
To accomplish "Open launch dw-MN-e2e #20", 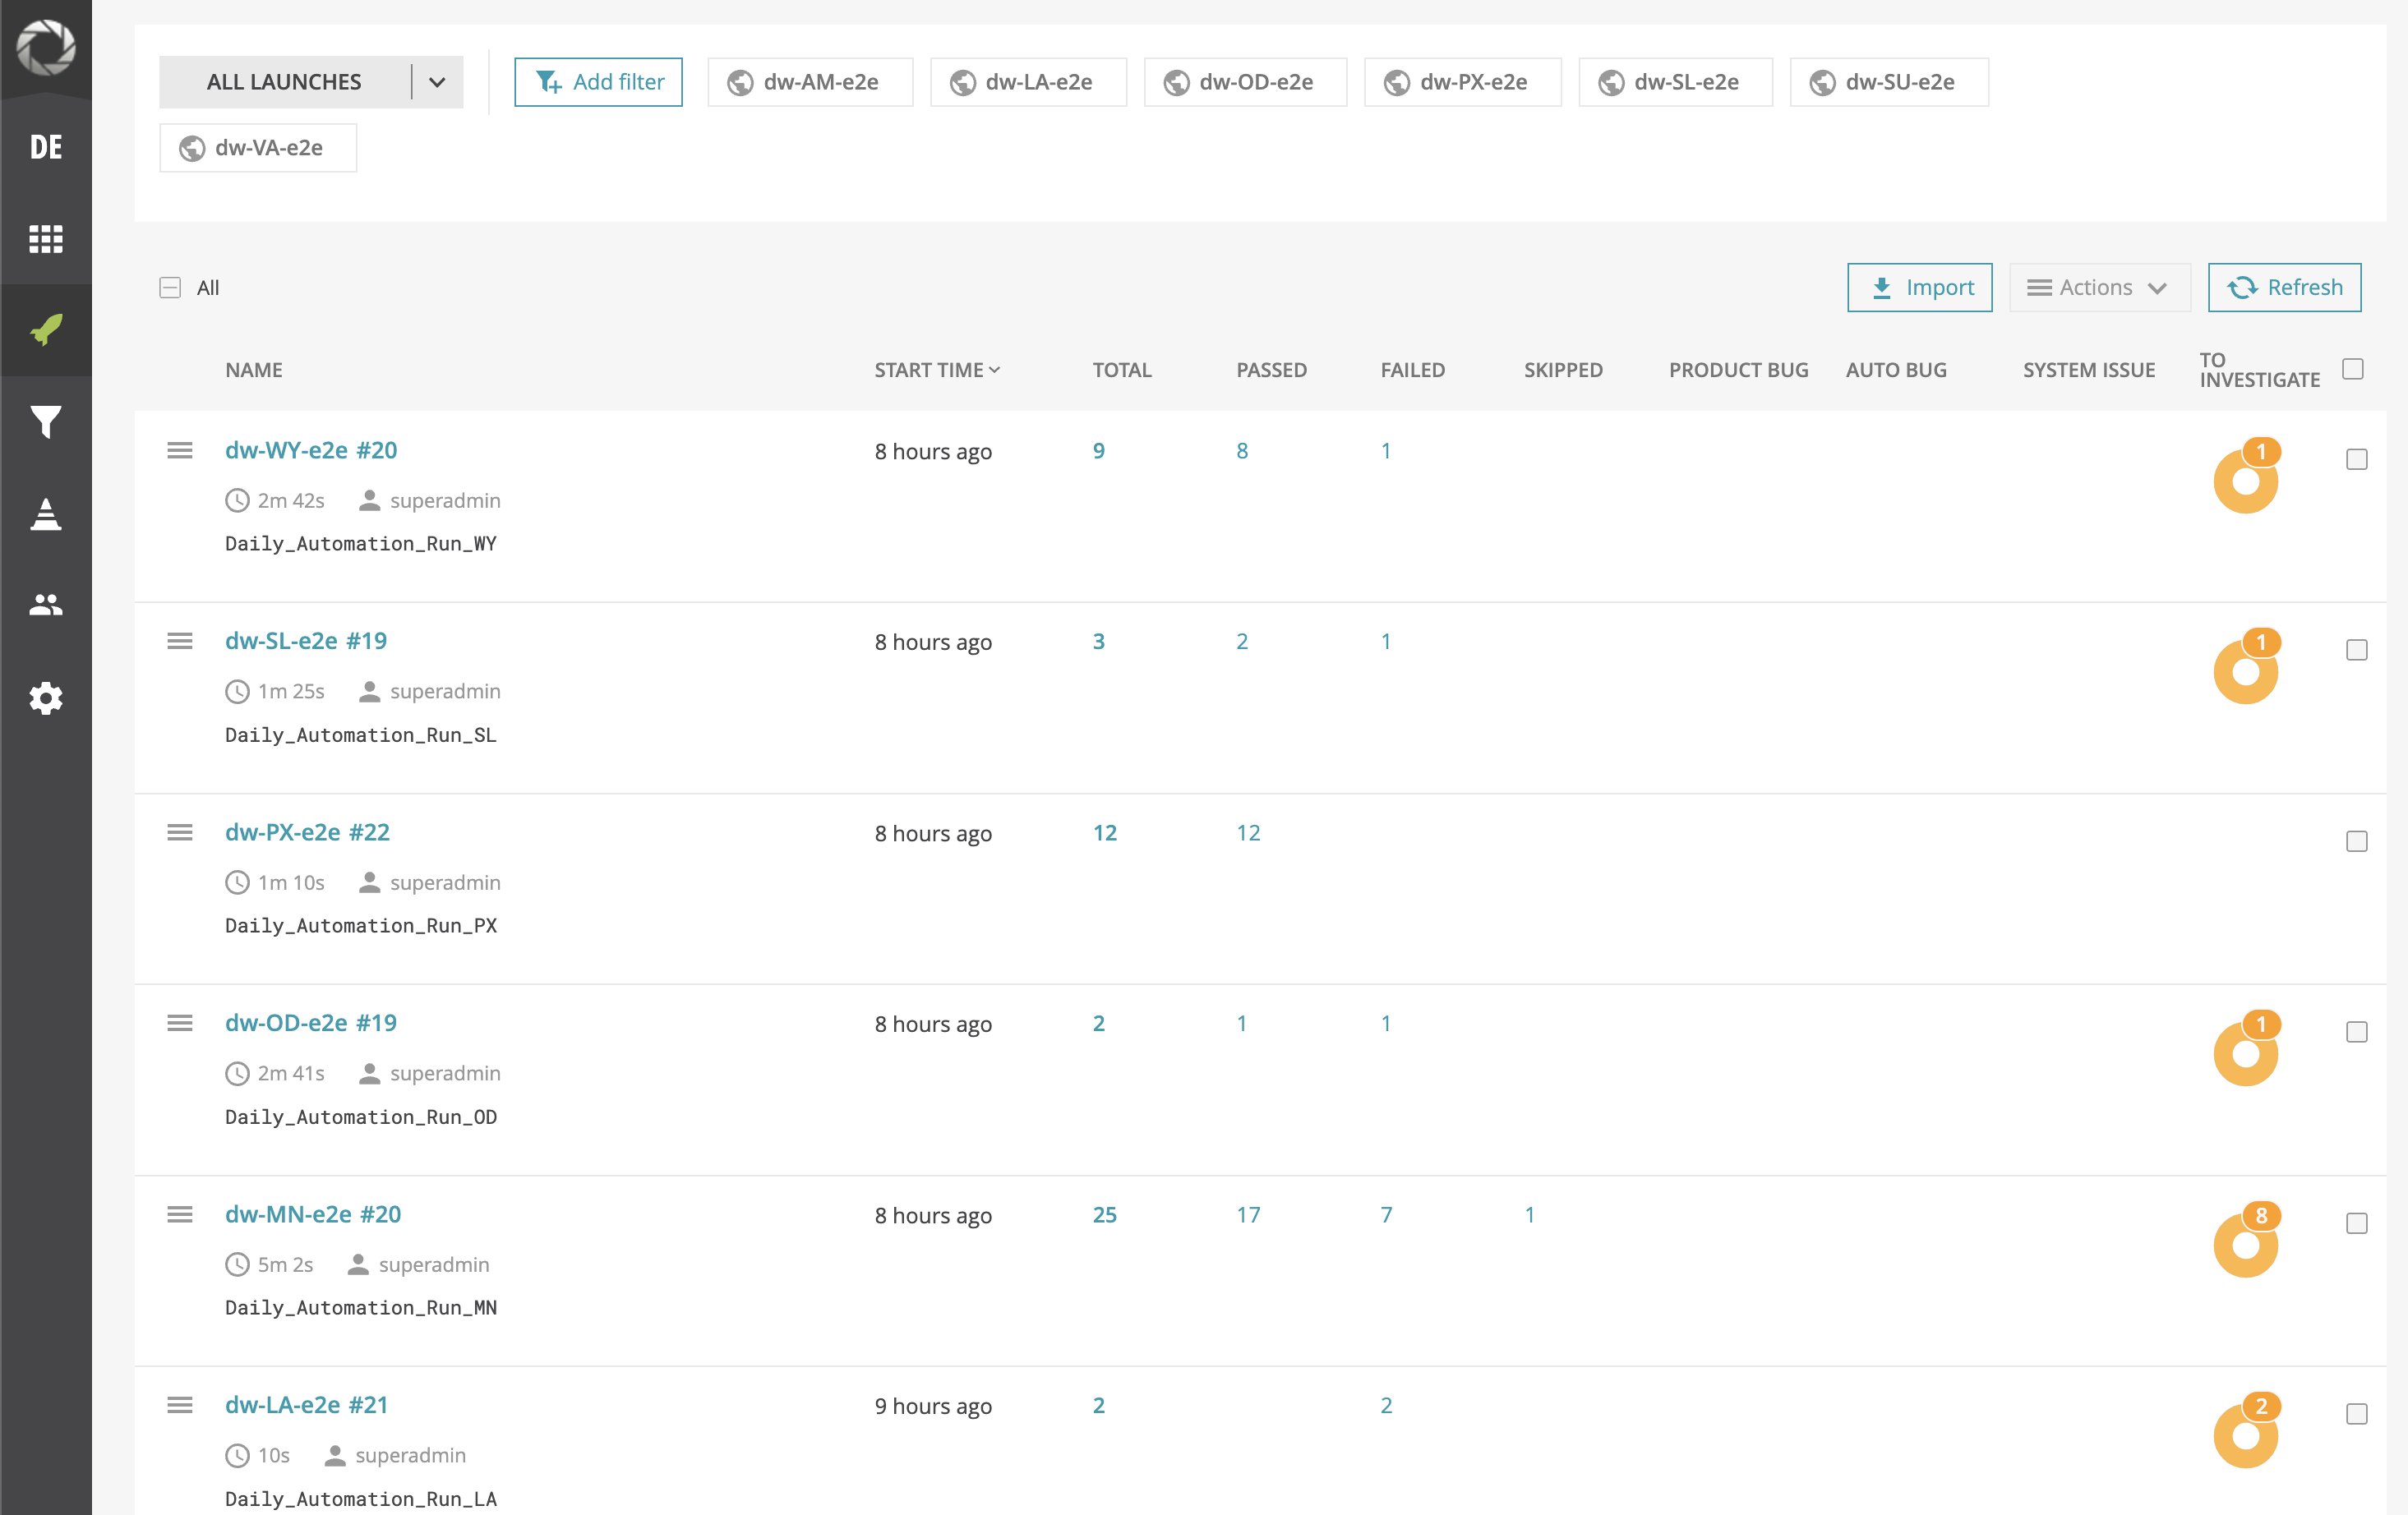I will tap(313, 1214).
